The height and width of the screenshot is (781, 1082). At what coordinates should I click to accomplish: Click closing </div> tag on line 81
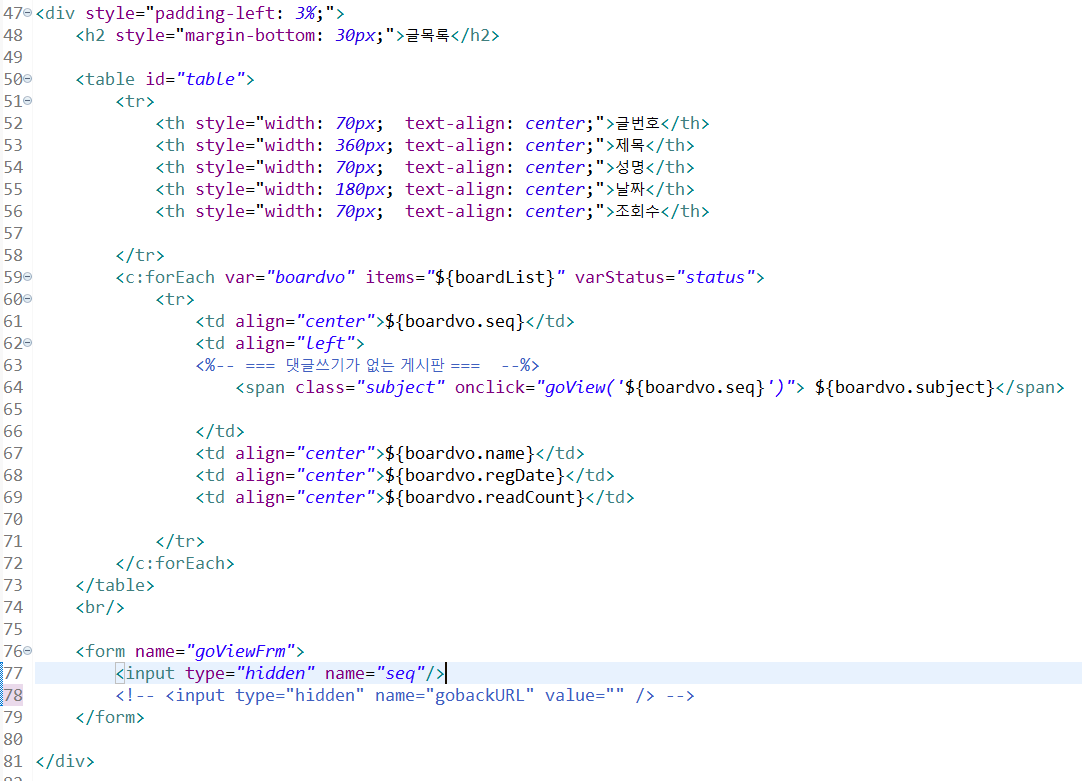coord(65,762)
